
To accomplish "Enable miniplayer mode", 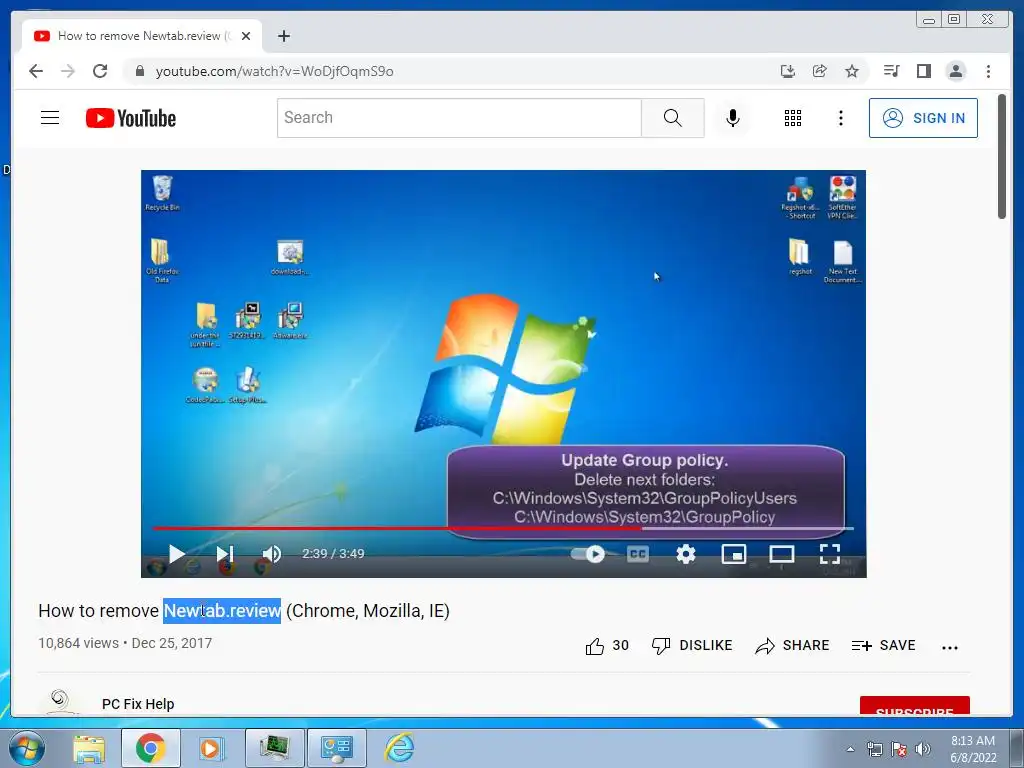I will 733,554.
